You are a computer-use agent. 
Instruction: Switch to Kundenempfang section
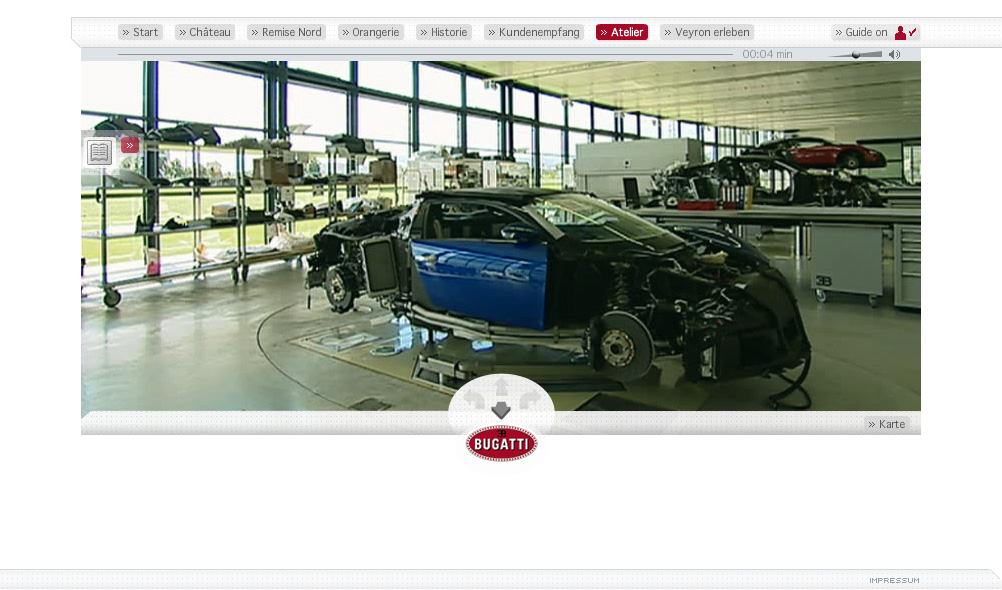pos(533,32)
